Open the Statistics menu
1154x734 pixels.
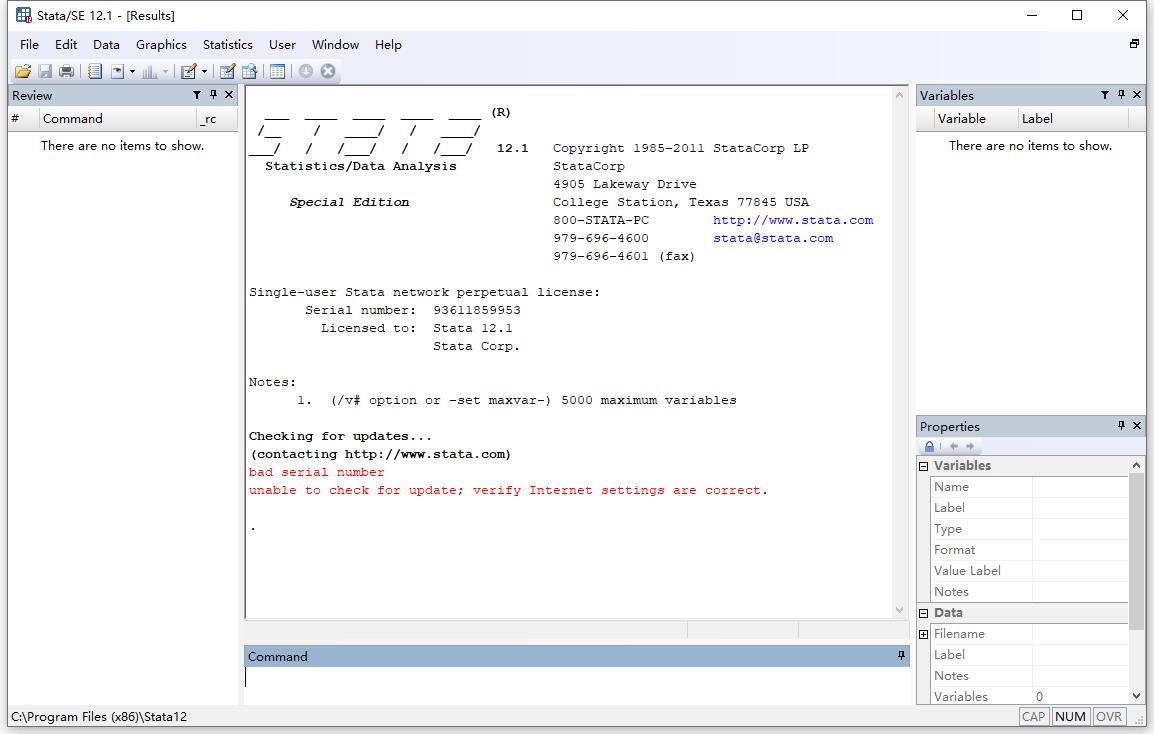pos(227,44)
